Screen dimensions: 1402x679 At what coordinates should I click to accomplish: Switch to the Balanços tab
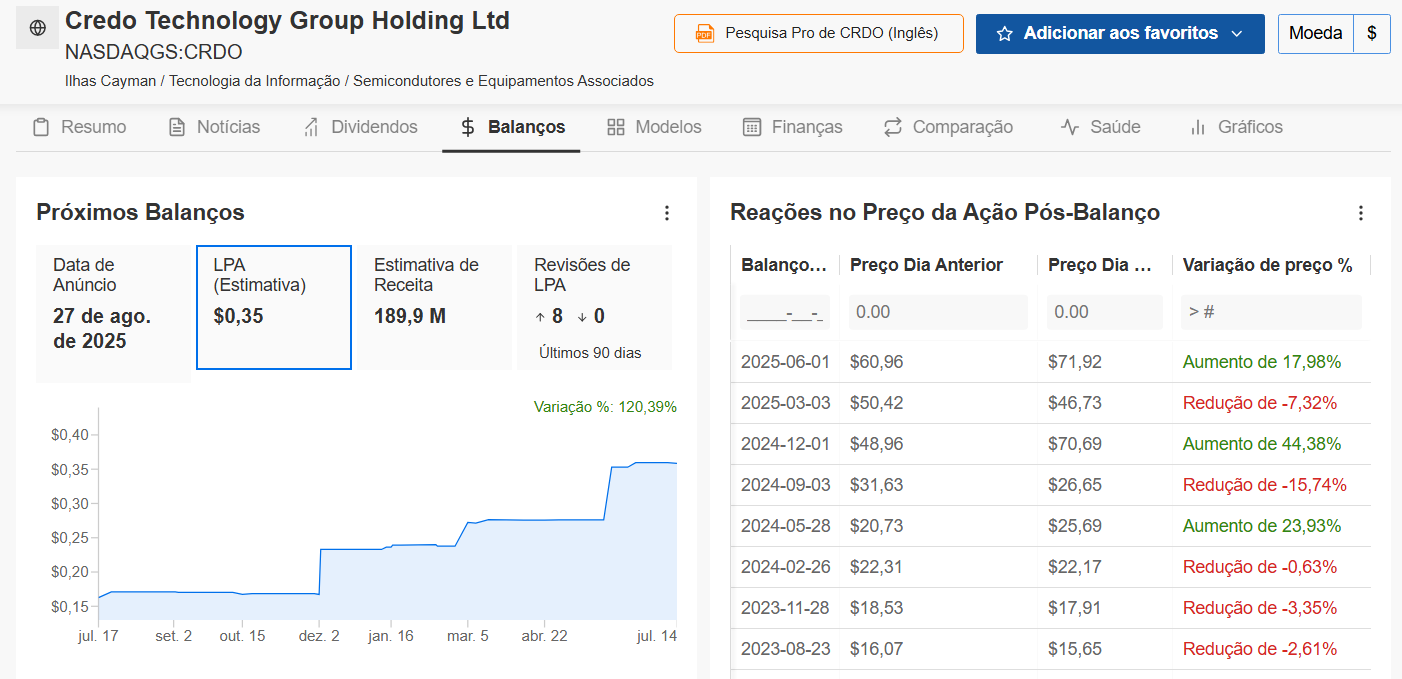coord(512,127)
